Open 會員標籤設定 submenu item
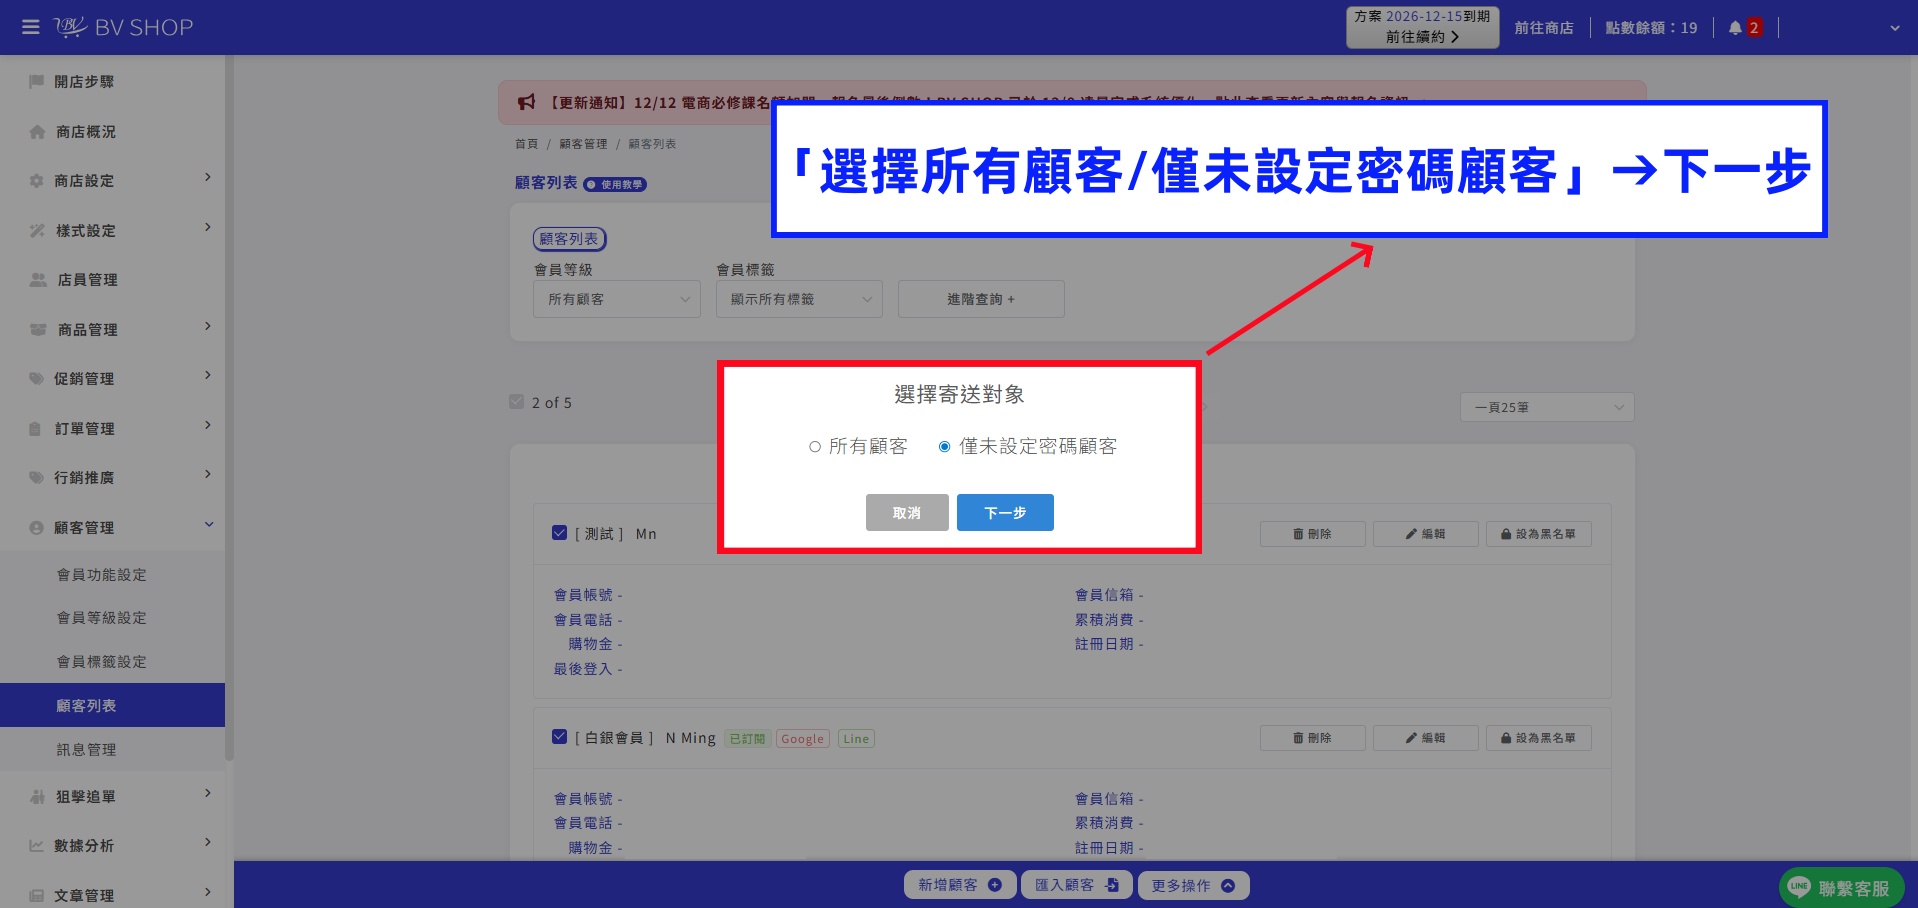The image size is (1918, 908). [x=102, y=662]
